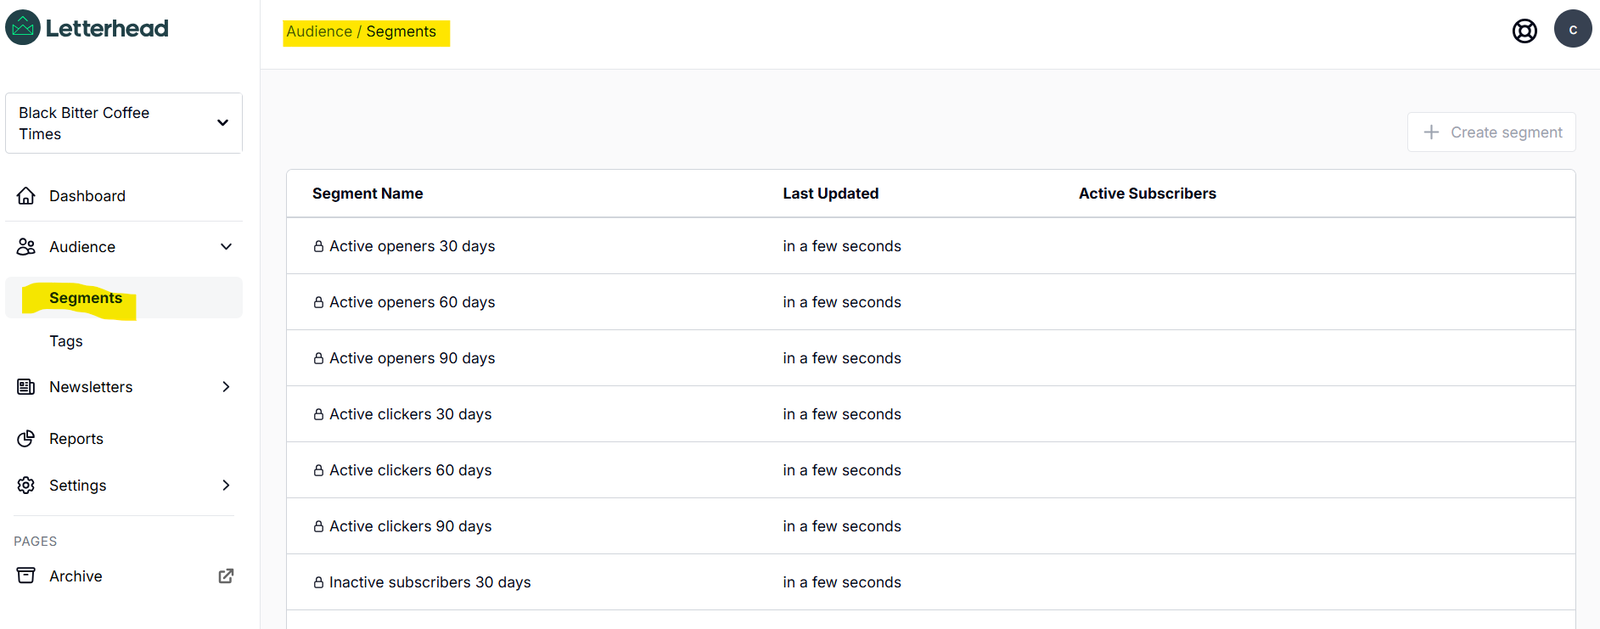The width and height of the screenshot is (1600, 629).
Task: Open the user avatar menu
Action: (1572, 29)
